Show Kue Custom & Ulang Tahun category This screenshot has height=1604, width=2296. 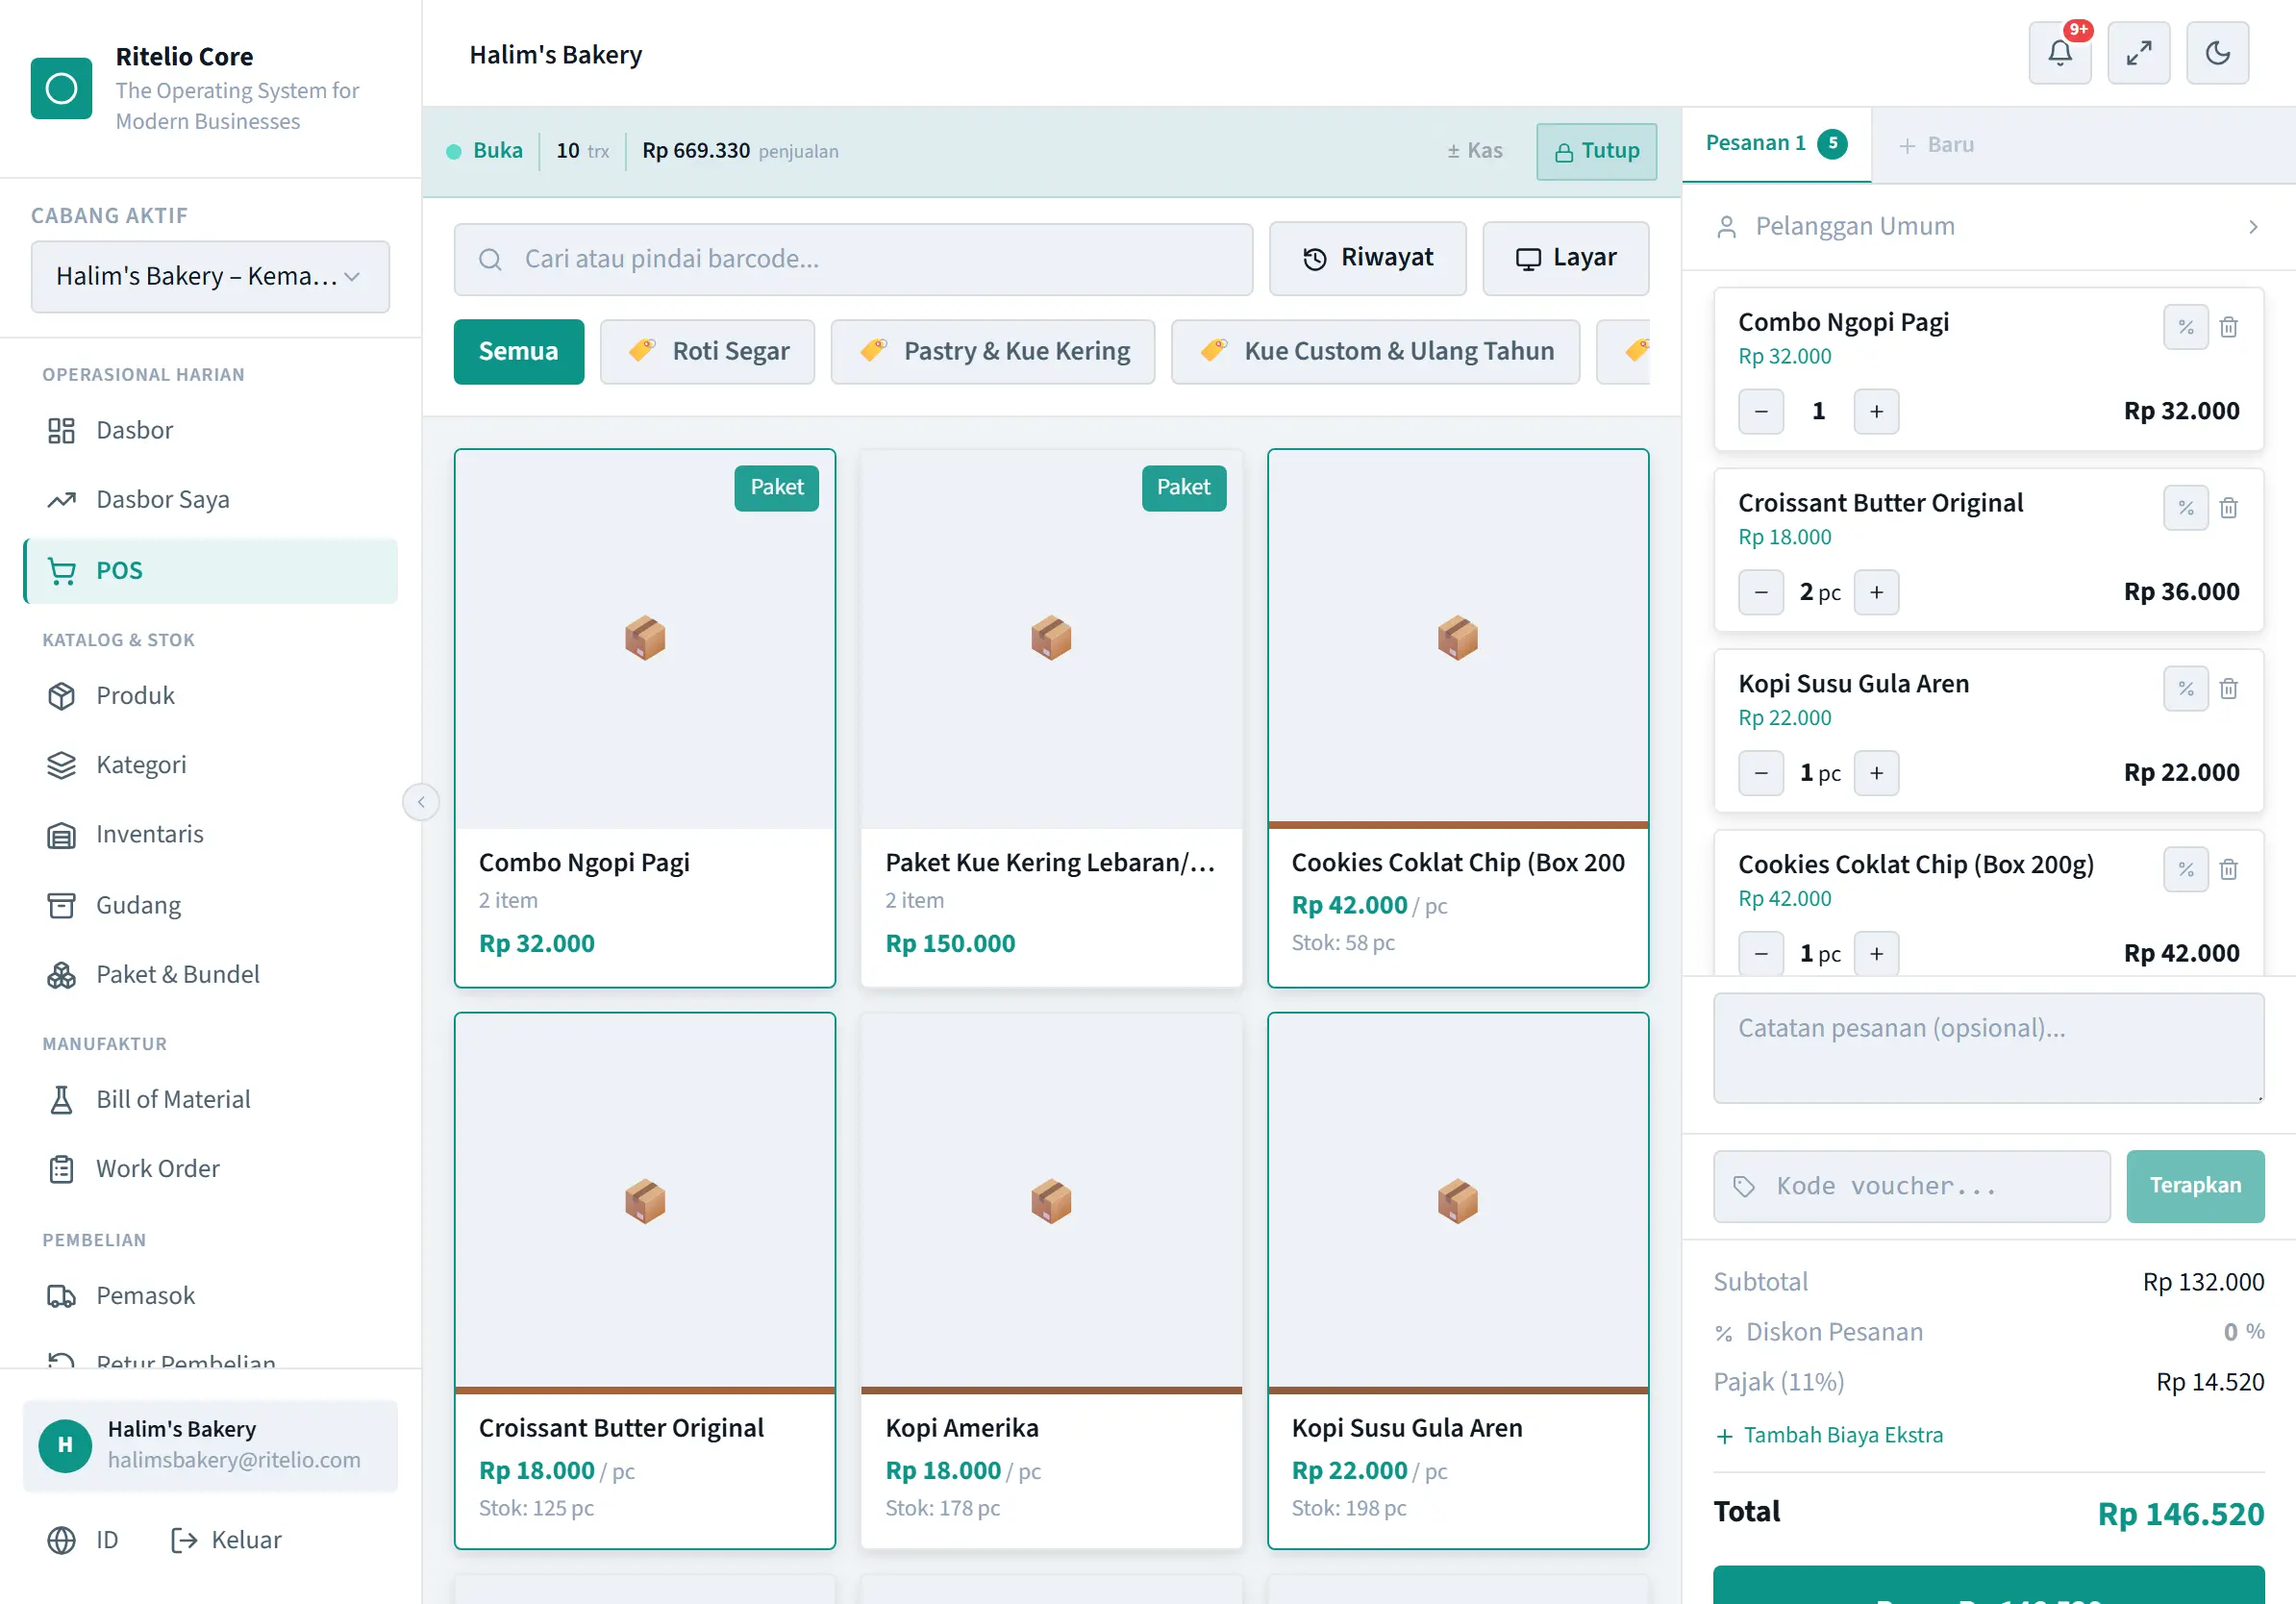click(x=1375, y=352)
